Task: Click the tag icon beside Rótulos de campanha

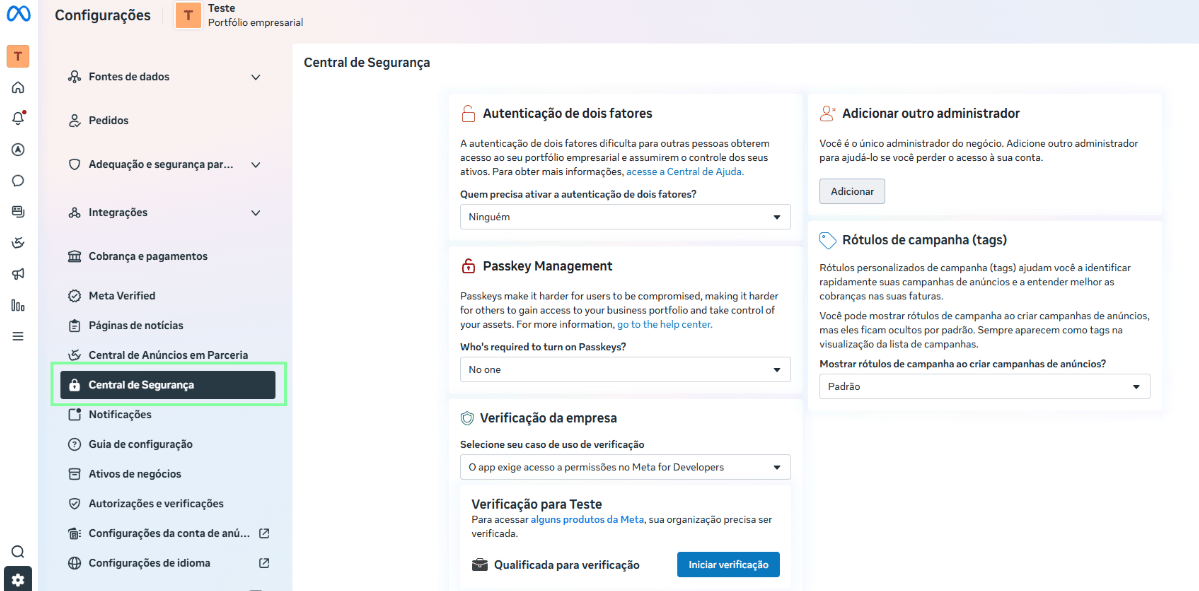Action: click(x=827, y=240)
